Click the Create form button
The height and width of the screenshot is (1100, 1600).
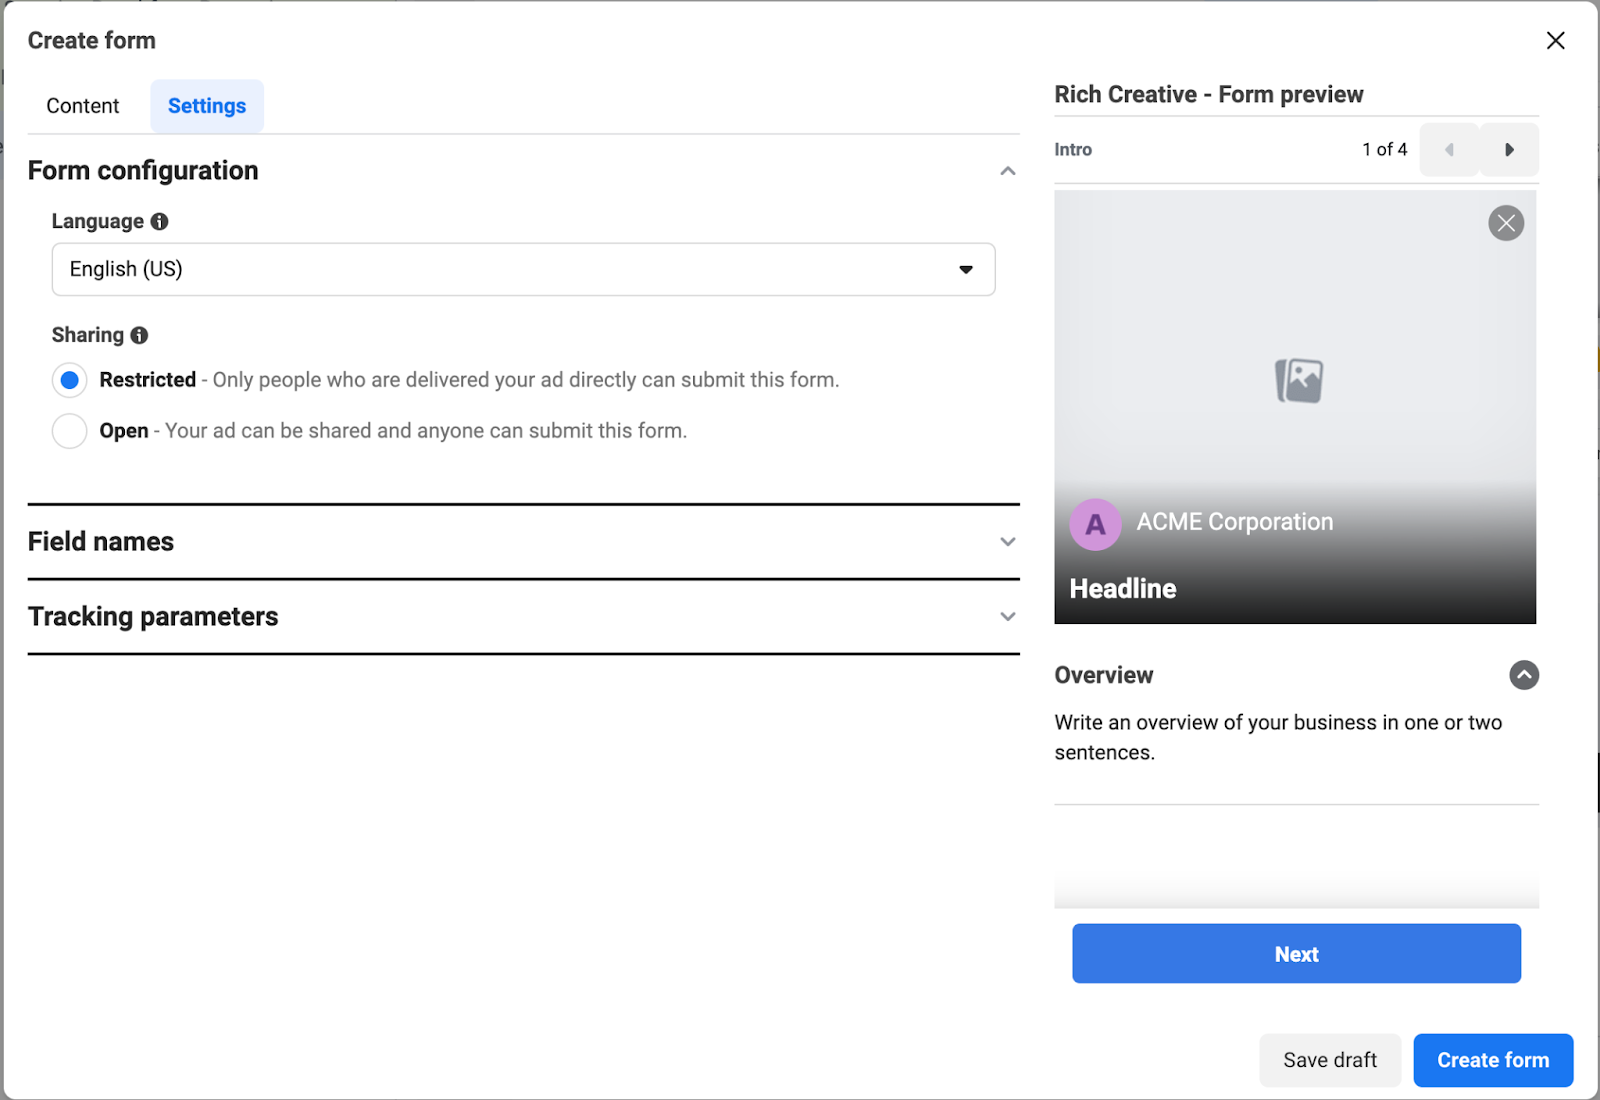point(1492,1060)
